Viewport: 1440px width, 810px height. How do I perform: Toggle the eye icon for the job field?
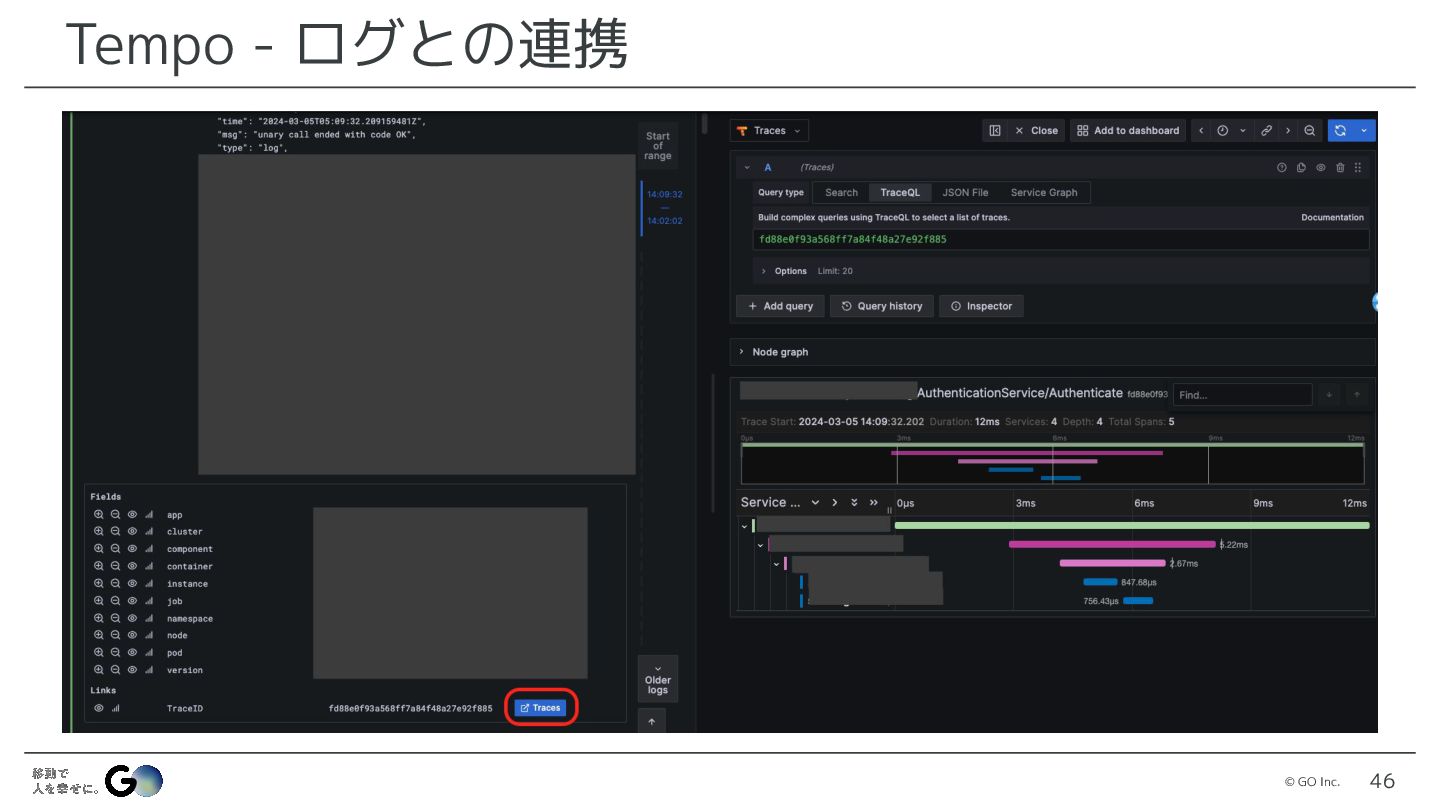coord(131,601)
